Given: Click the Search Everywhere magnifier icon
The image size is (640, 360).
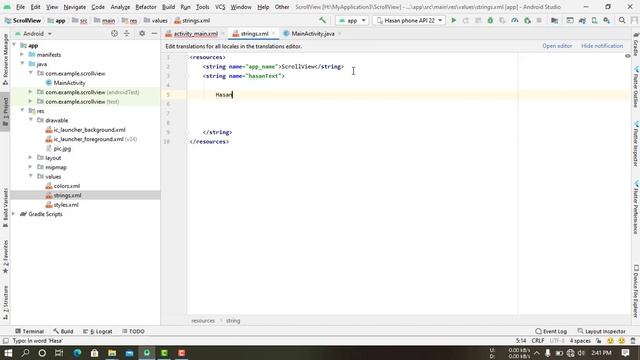Looking at the screenshot, I should (x=622, y=20).
